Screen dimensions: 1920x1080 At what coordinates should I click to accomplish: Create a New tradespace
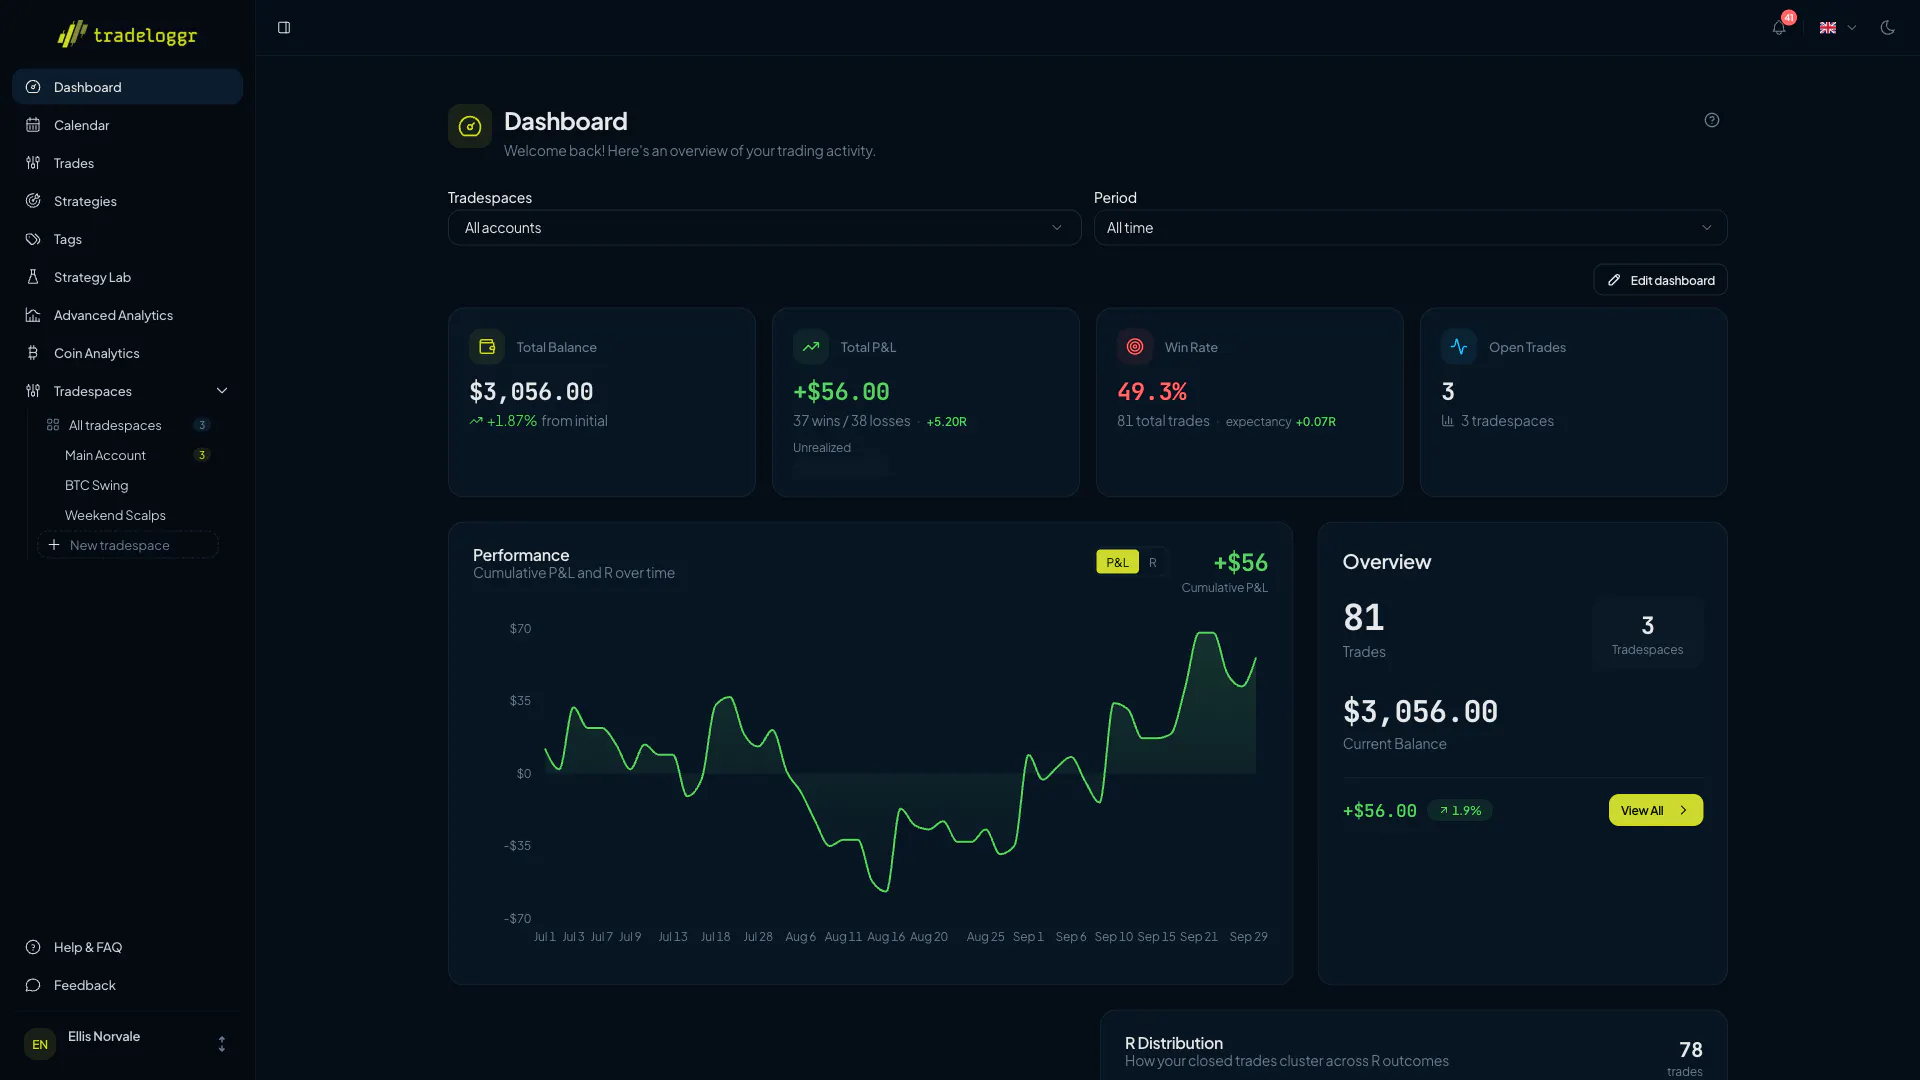(128, 545)
